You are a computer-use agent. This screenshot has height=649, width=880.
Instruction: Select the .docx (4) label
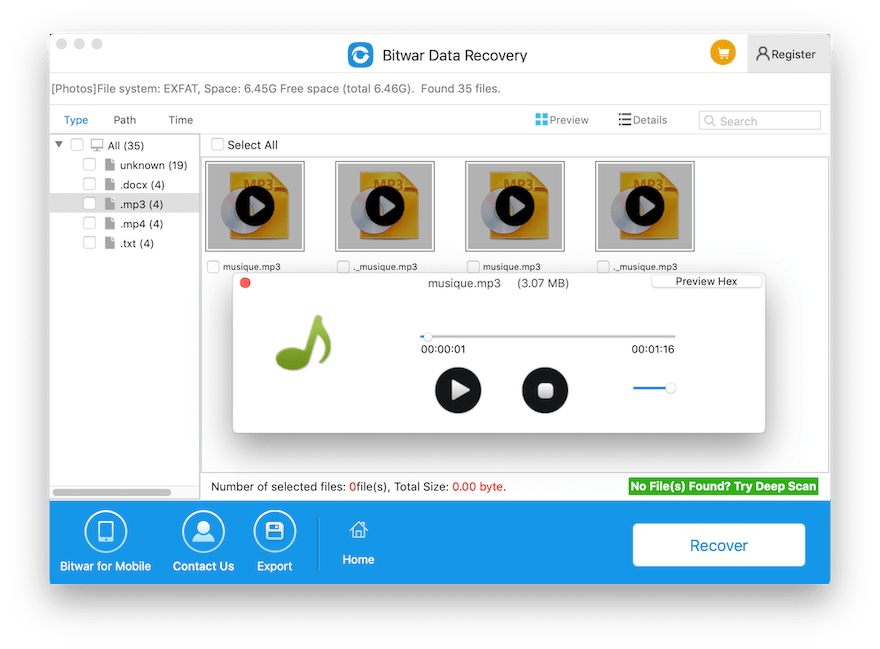click(x=142, y=185)
